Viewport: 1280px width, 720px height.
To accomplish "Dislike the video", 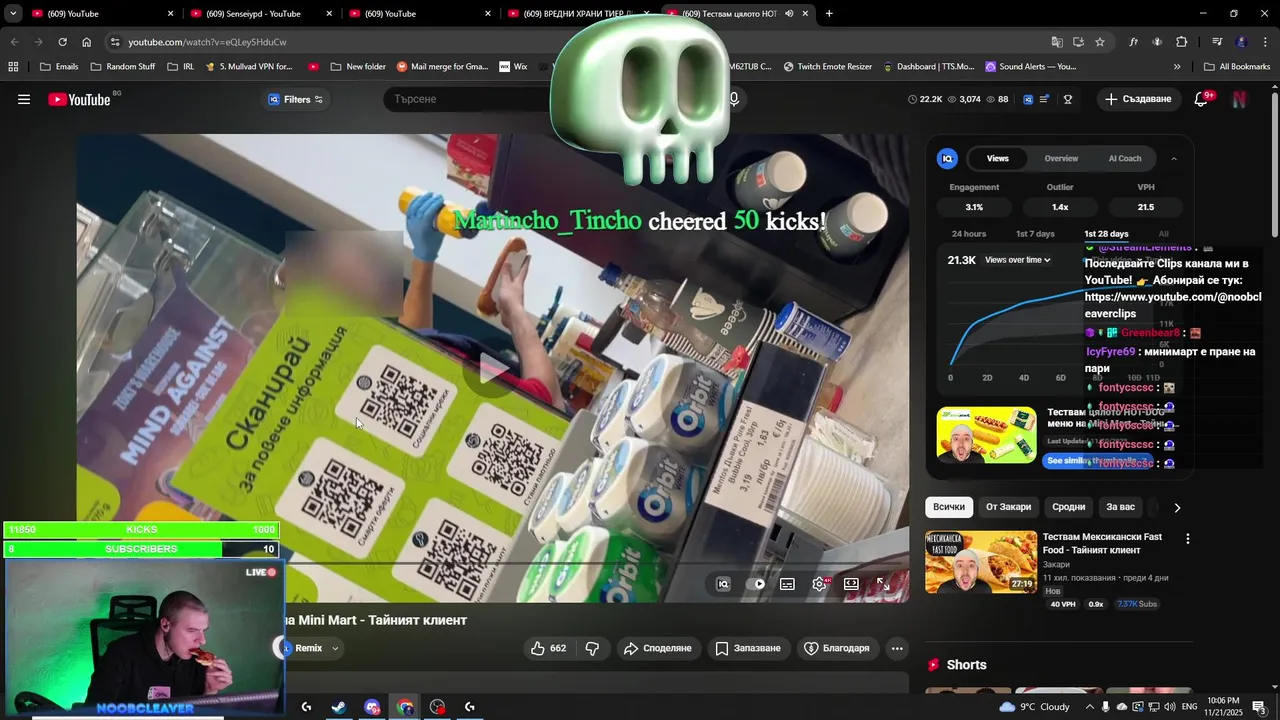I will click(592, 648).
